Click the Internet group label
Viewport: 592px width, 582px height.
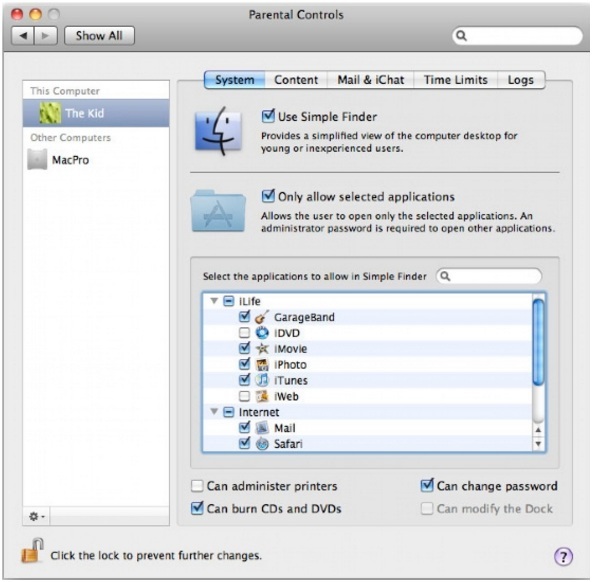click(259, 412)
